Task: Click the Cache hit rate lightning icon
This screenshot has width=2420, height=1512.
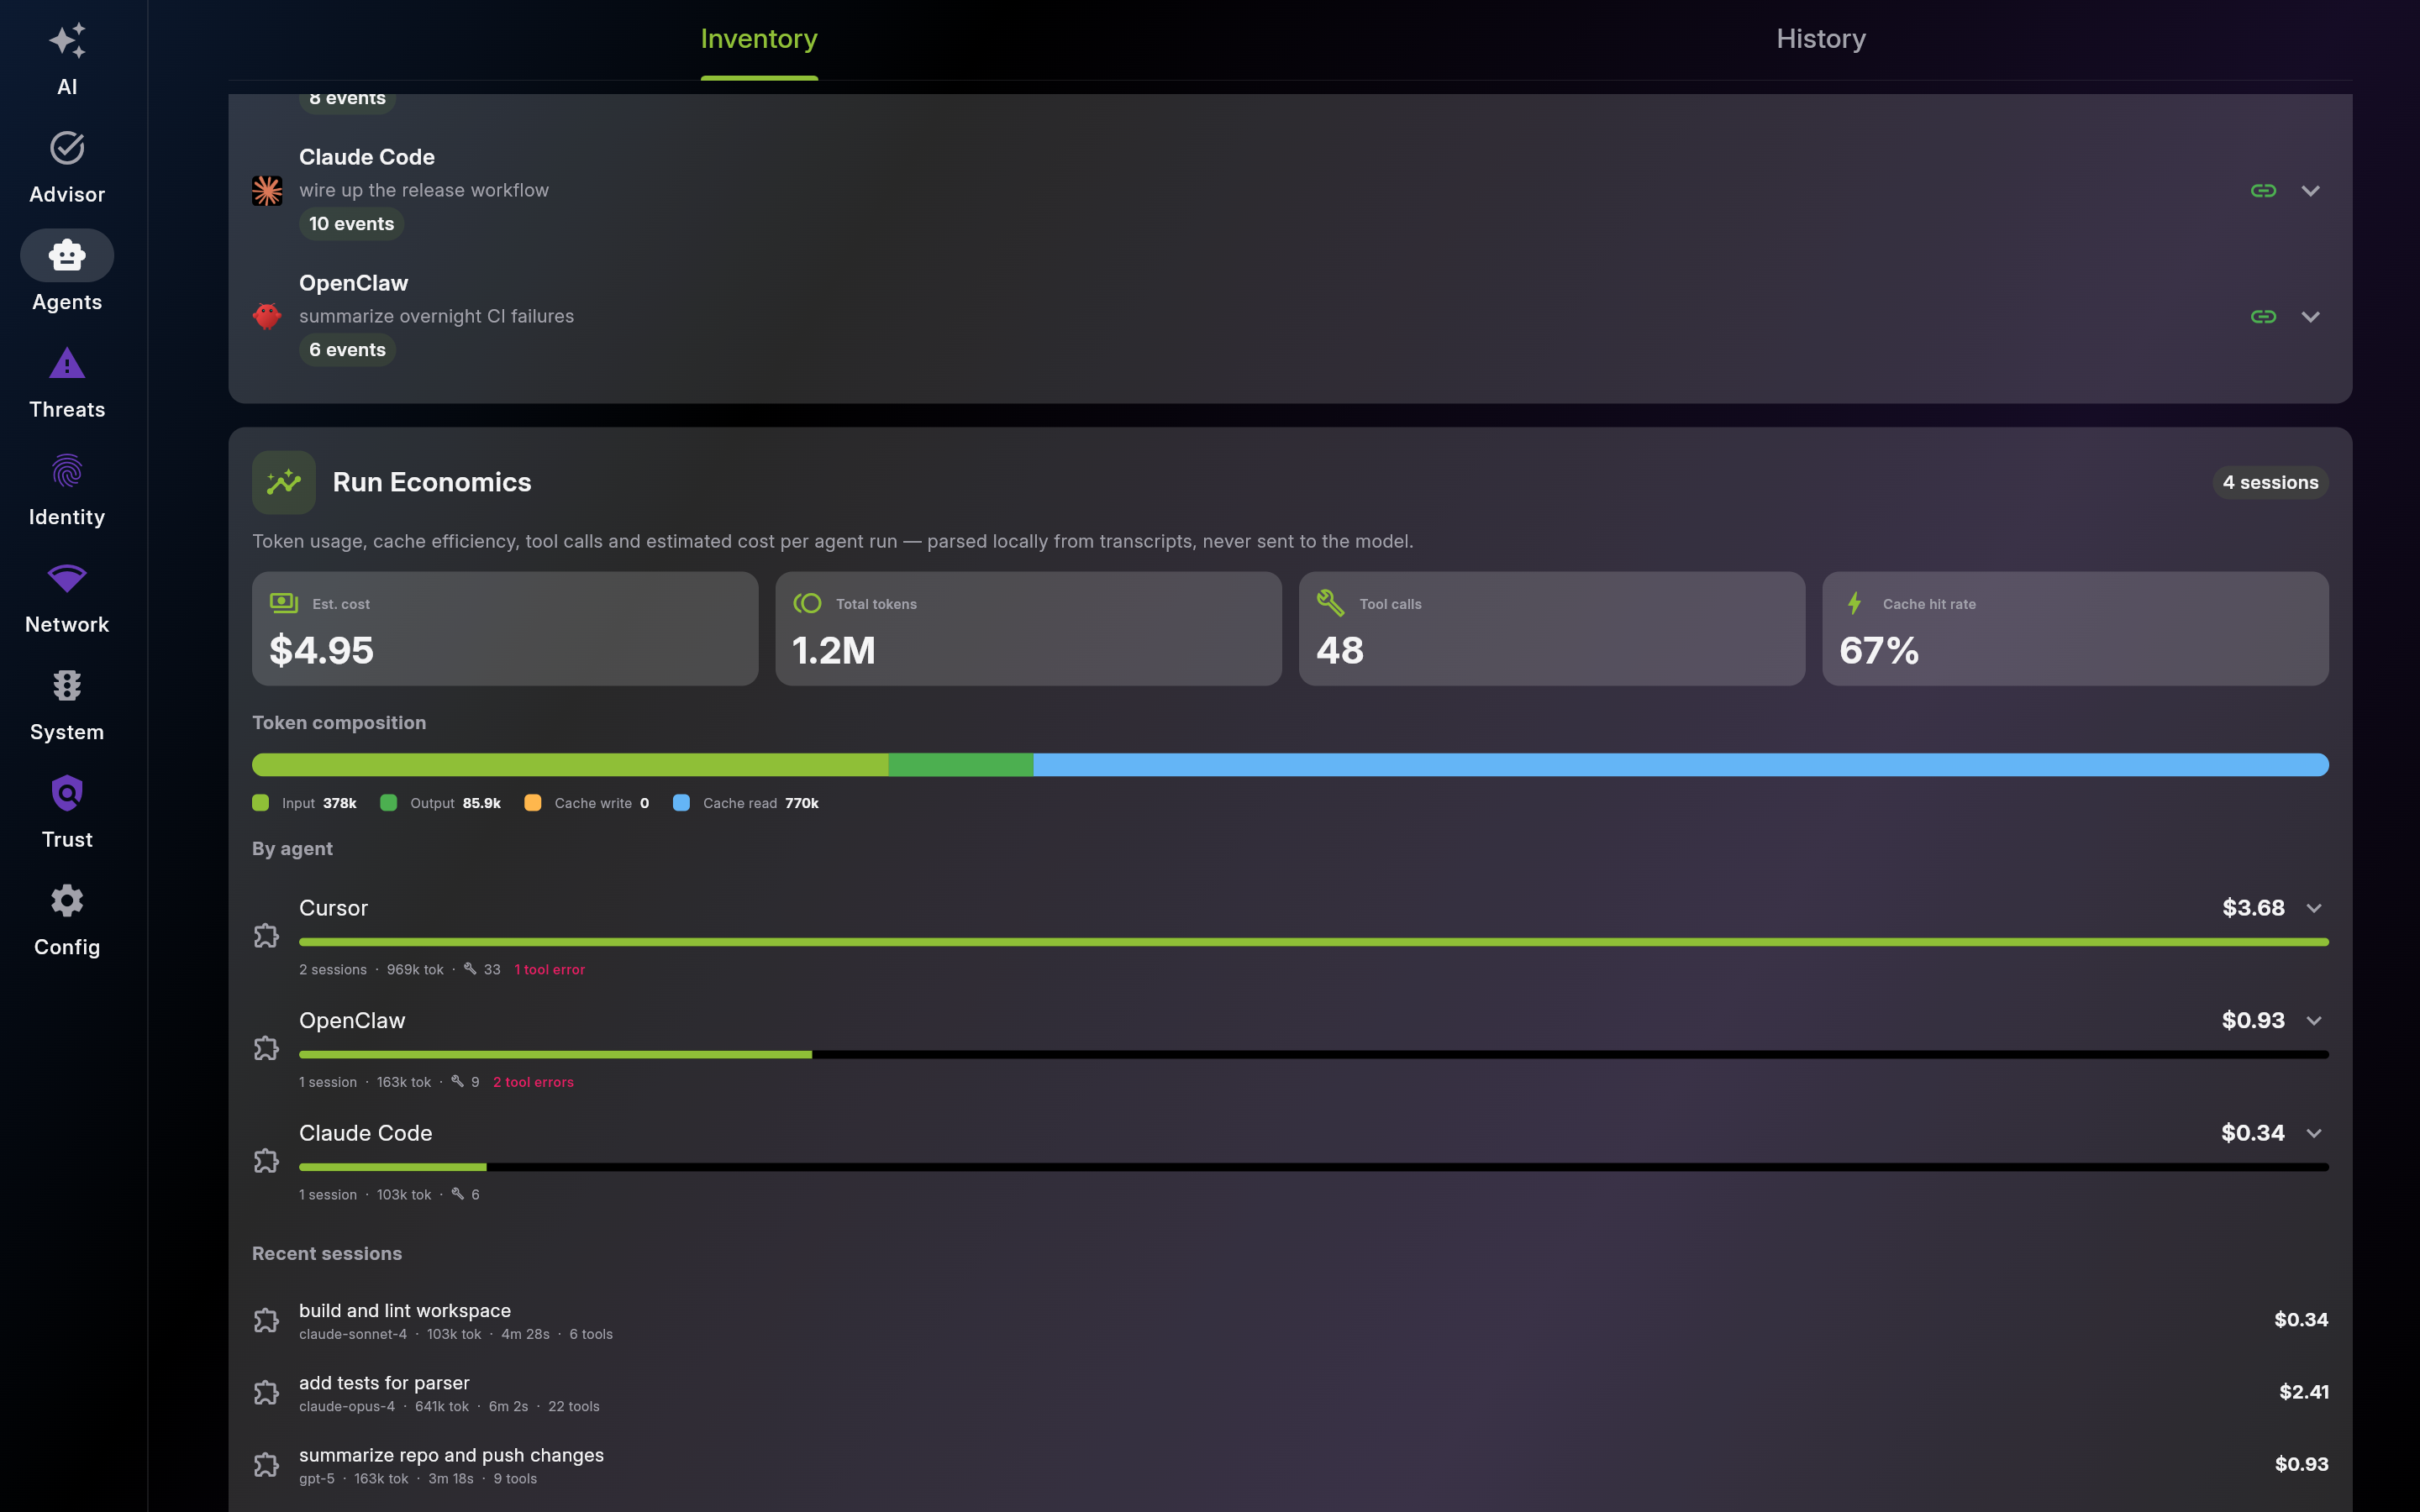Action: 1854,603
